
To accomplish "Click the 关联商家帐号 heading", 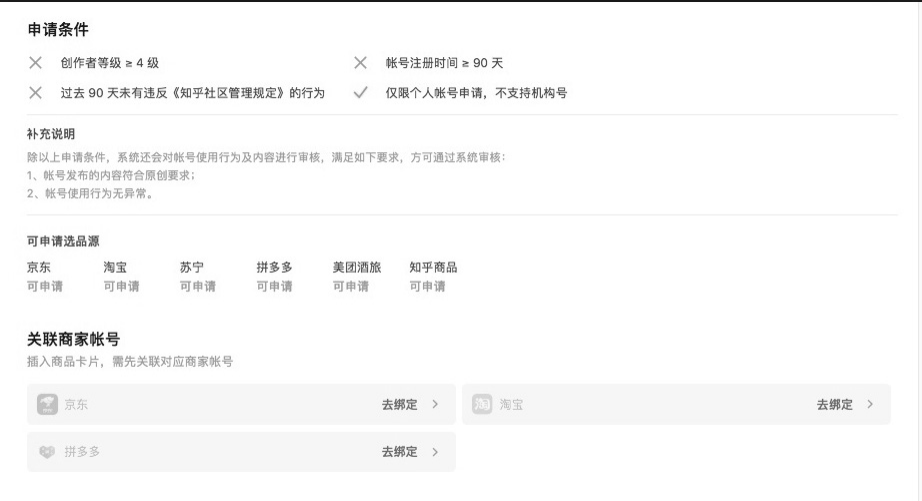I will pos(74,339).
